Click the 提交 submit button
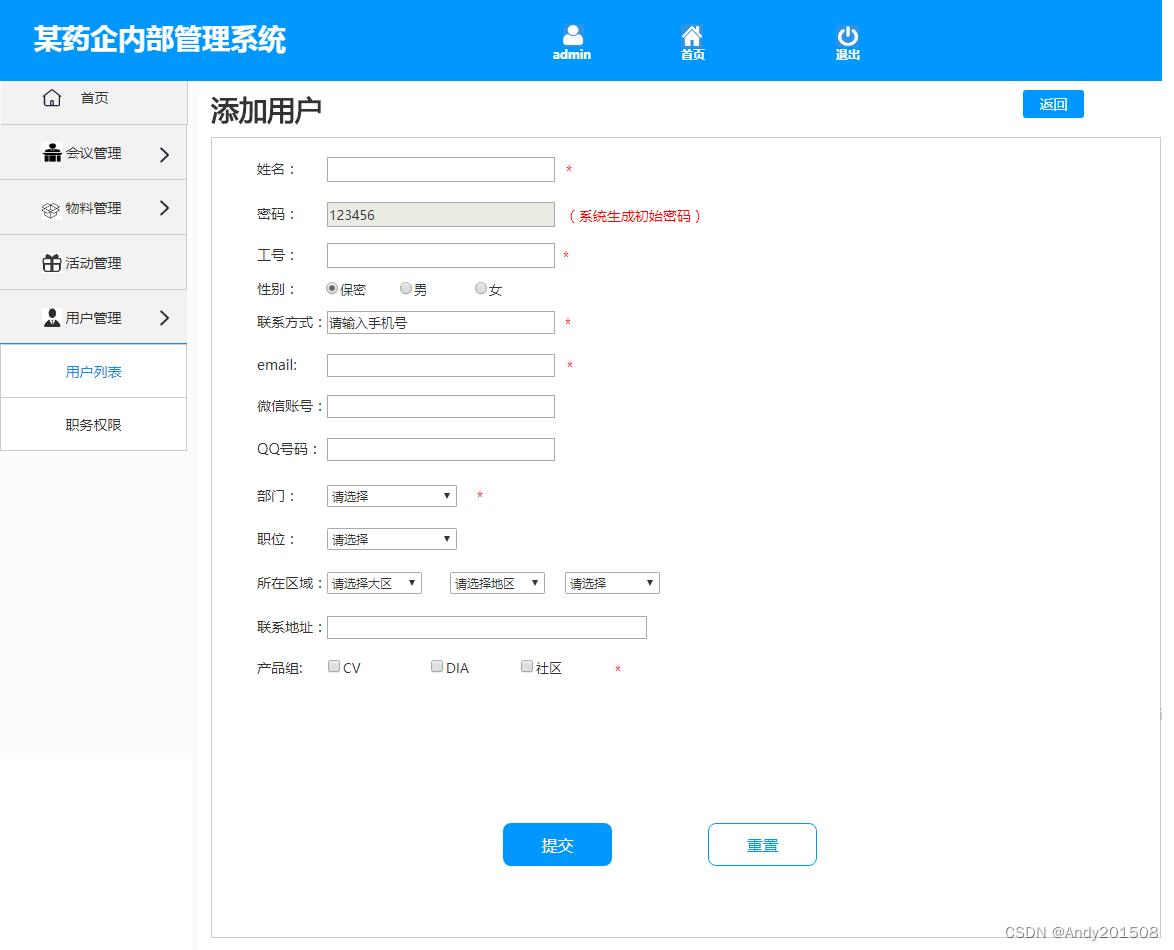Viewport: 1174px width, 950px height. [557, 844]
